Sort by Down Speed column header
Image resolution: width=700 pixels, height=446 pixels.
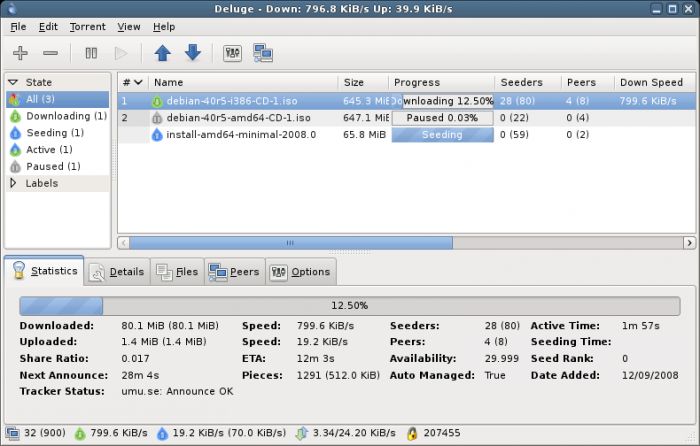pos(655,82)
